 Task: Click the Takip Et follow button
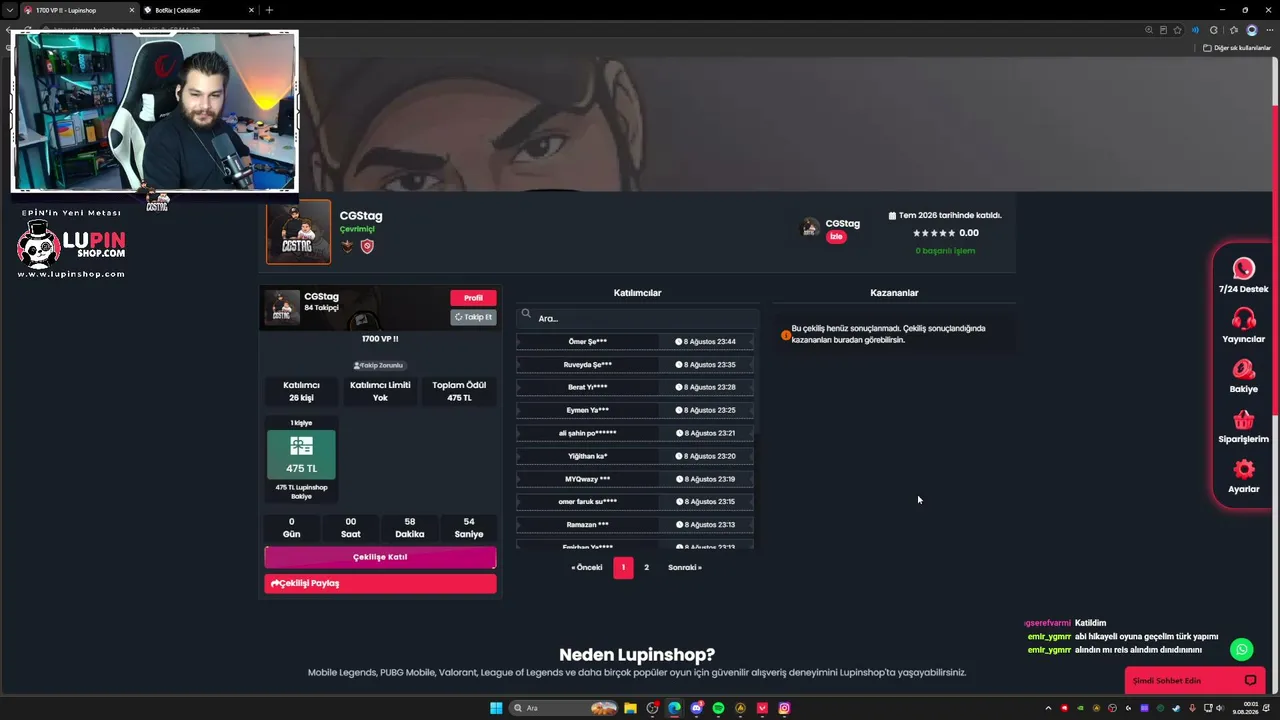click(473, 317)
